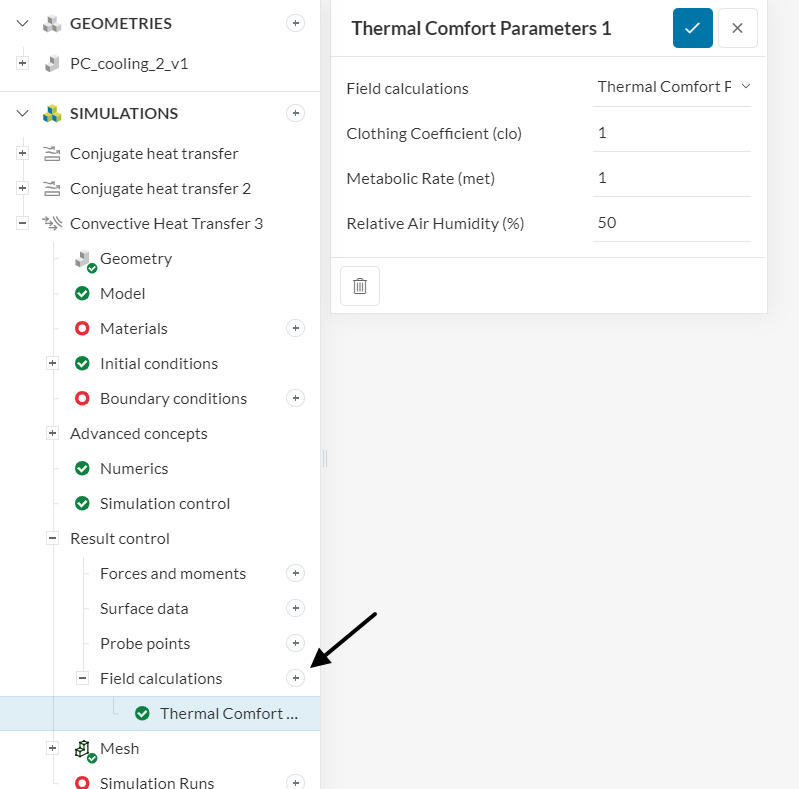Add a new material plus icon
This screenshot has height=789, width=799.
coord(295,328)
